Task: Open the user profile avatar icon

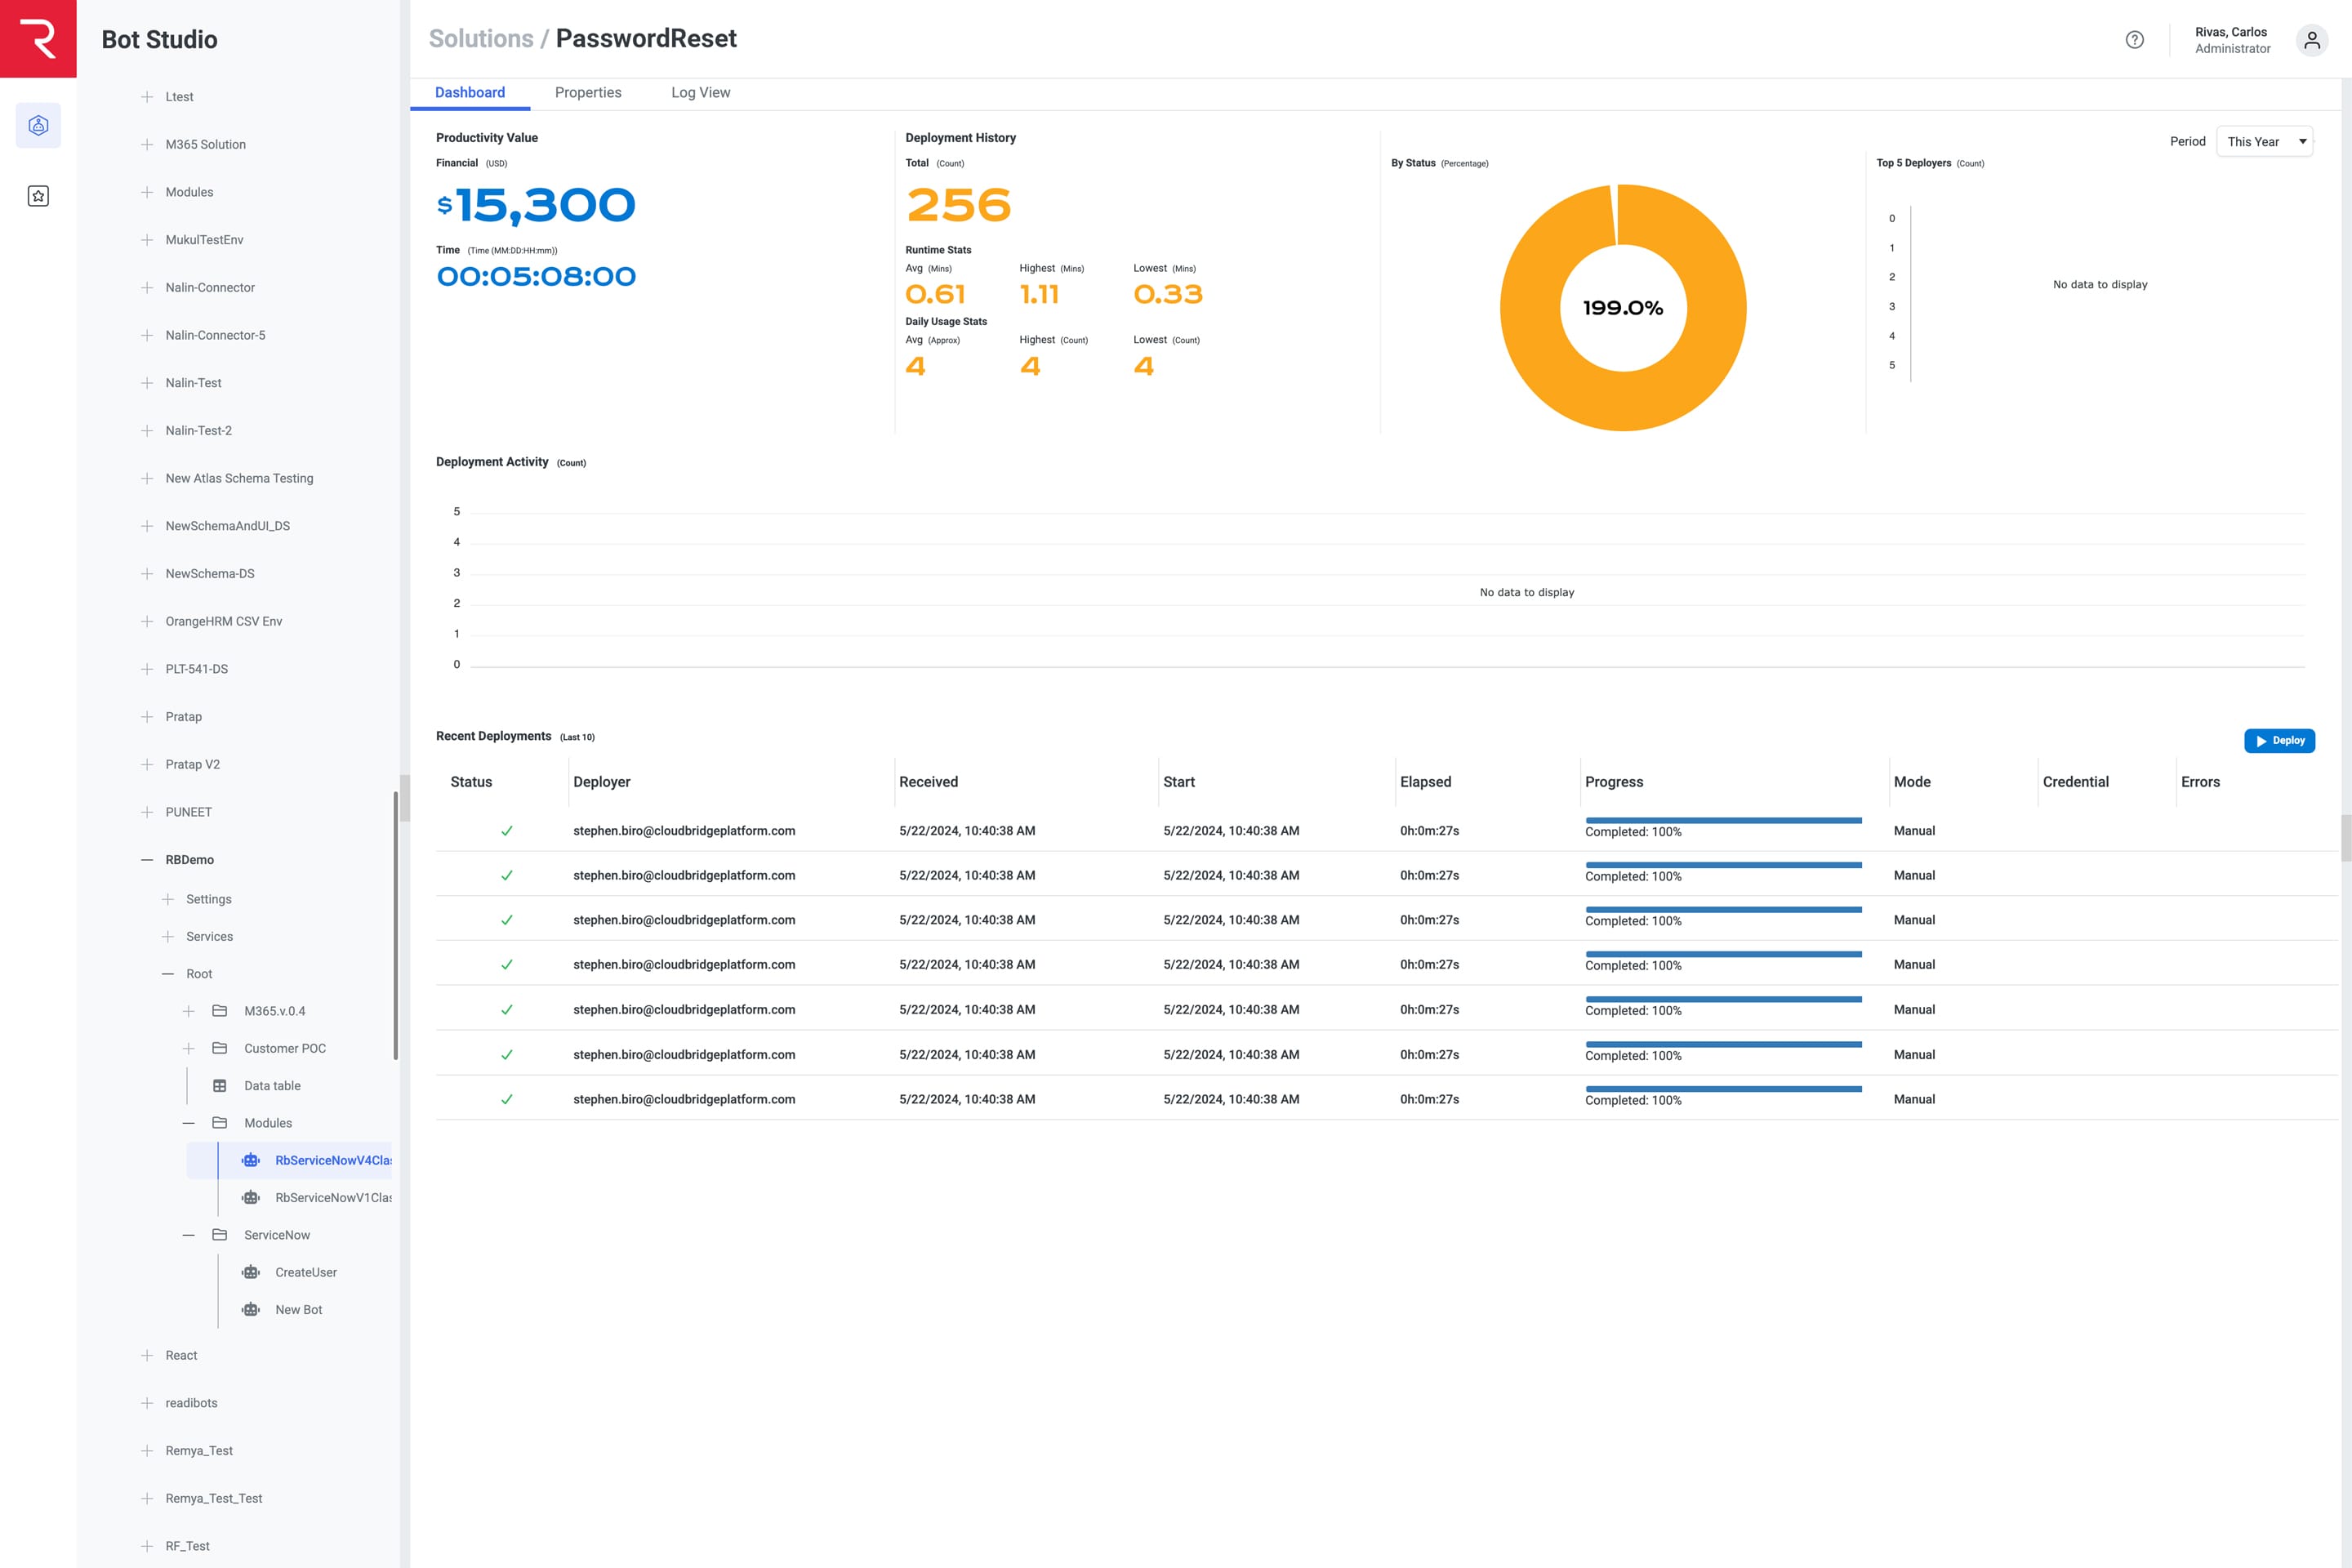Action: click(2311, 40)
